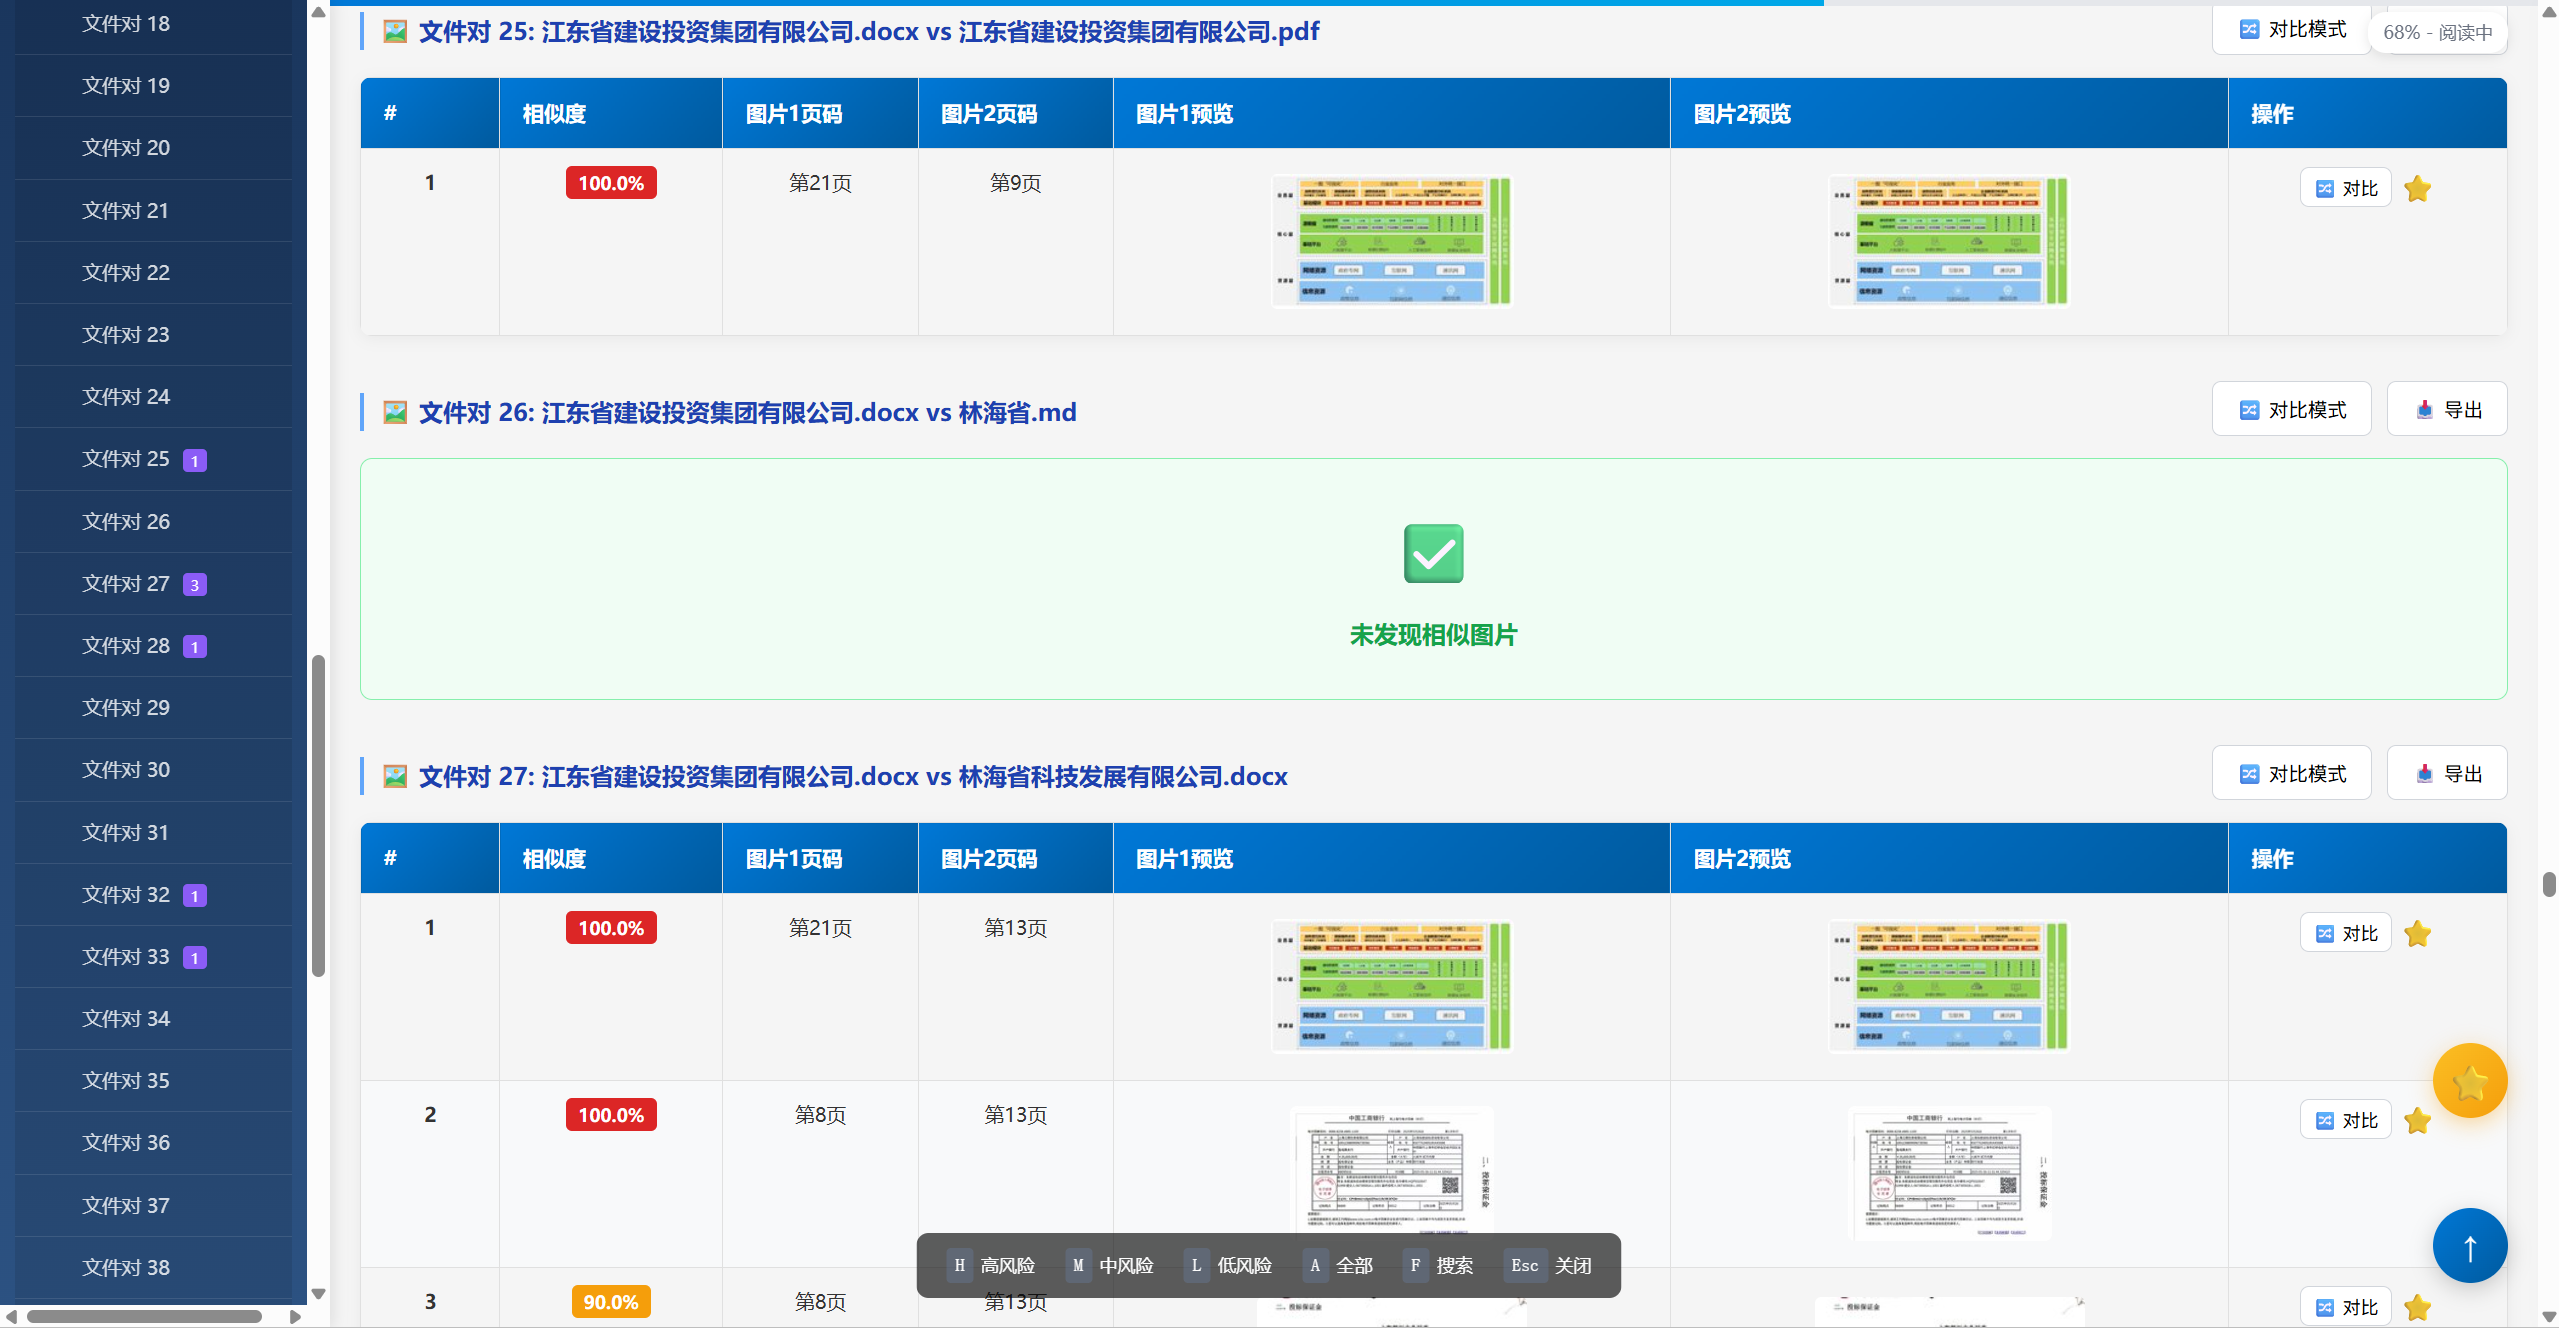Click star icon in 文件对 27 row 1

pos(2417,933)
